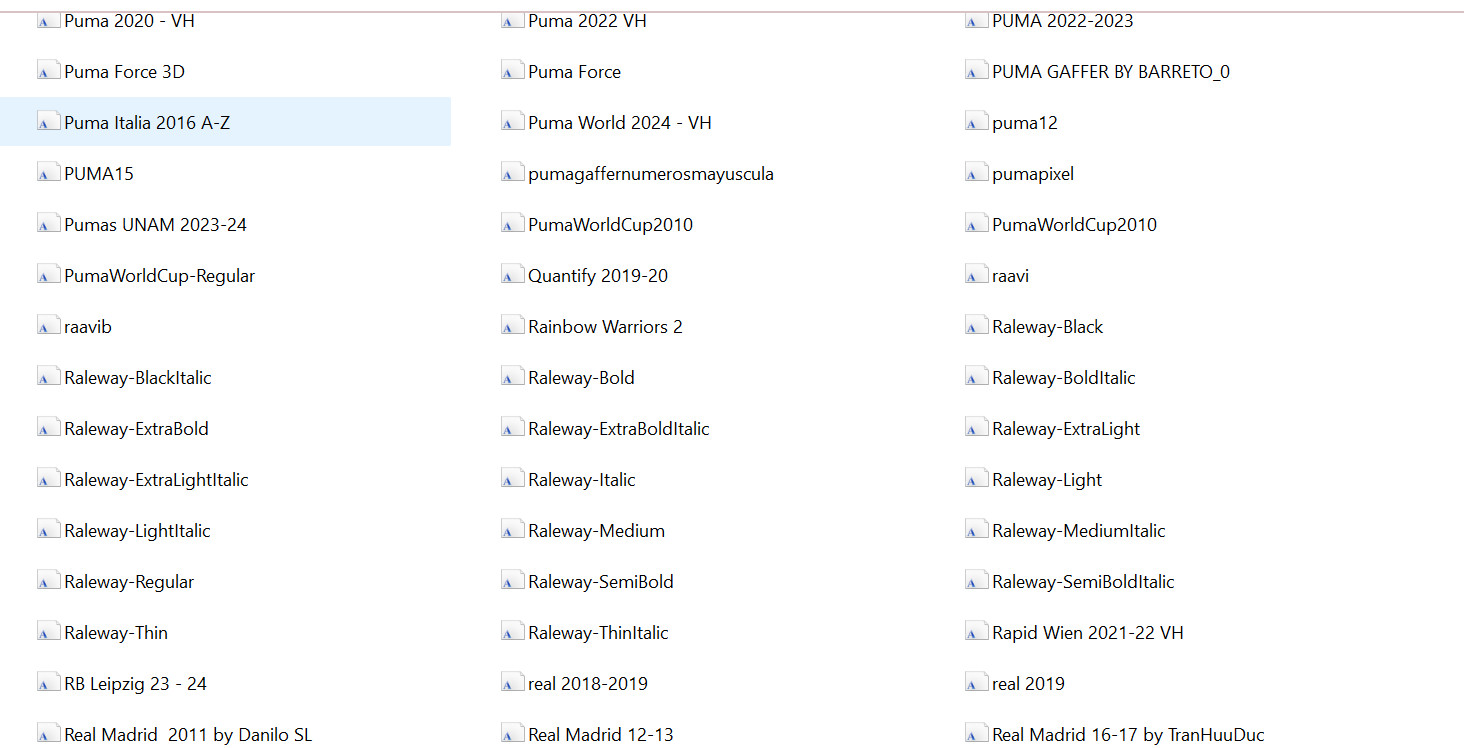Select the font icon for PUMA15
The width and height of the screenshot is (1464, 748).
tap(48, 173)
